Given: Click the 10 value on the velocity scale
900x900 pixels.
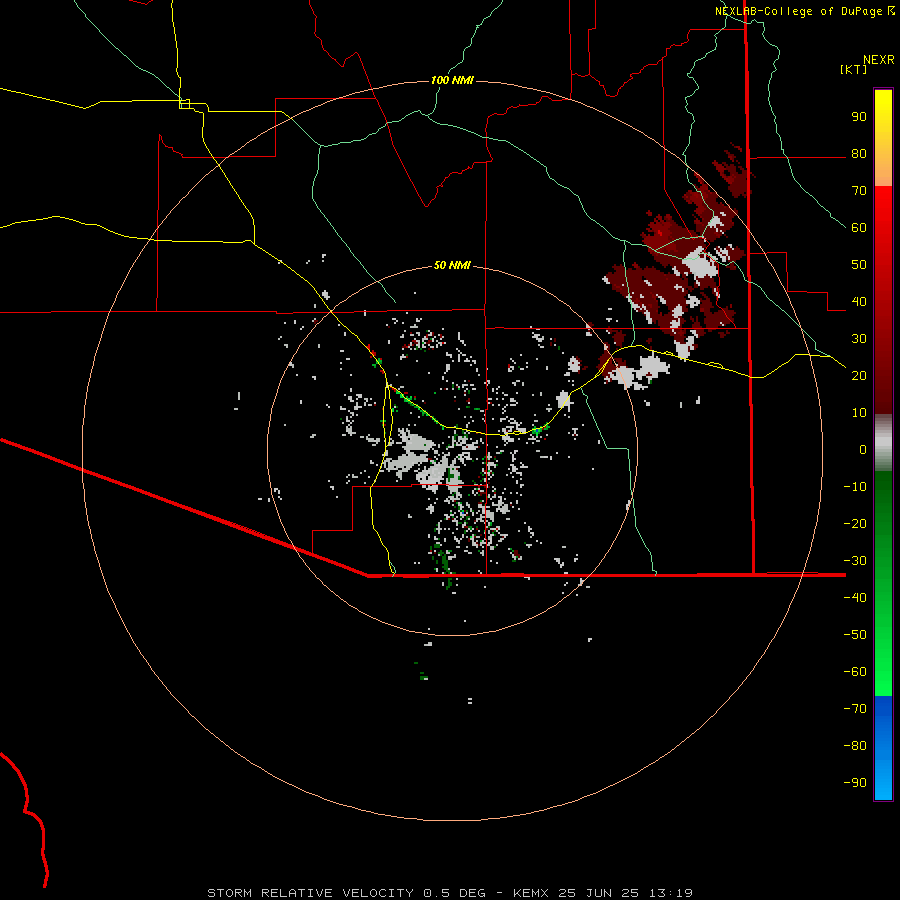Looking at the screenshot, I should (x=859, y=413).
